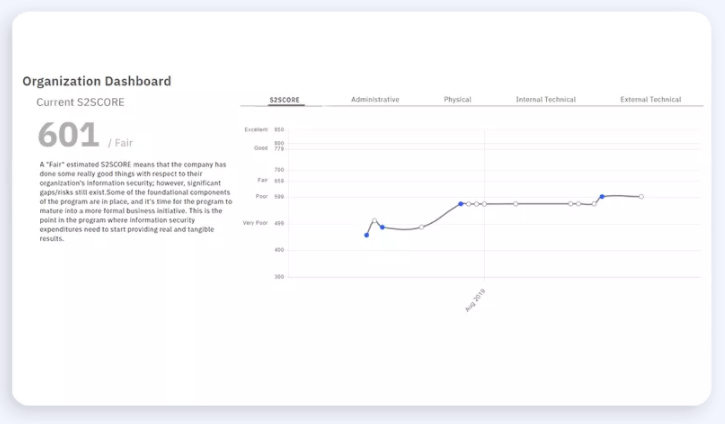Click the Excellent axis label
Screen dimensions: 725x424
257,130
